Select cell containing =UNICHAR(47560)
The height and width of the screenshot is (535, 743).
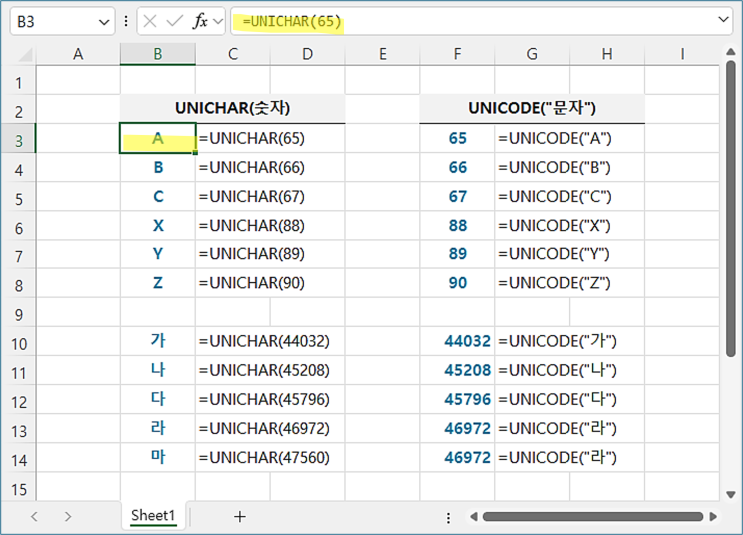[x=270, y=457]
